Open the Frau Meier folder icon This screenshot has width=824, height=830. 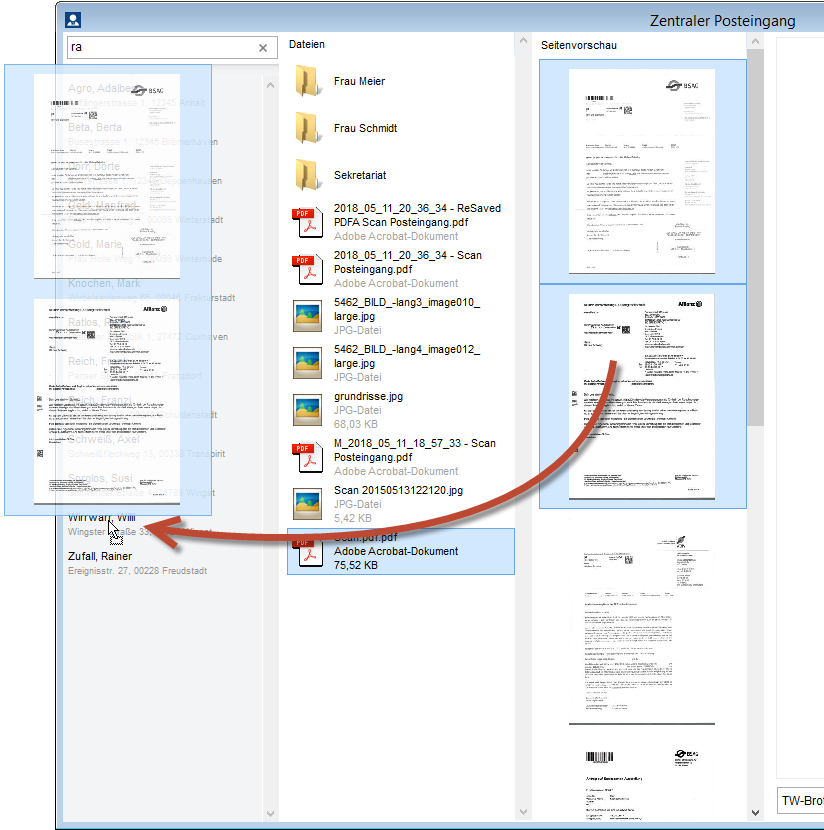point(307,81)
